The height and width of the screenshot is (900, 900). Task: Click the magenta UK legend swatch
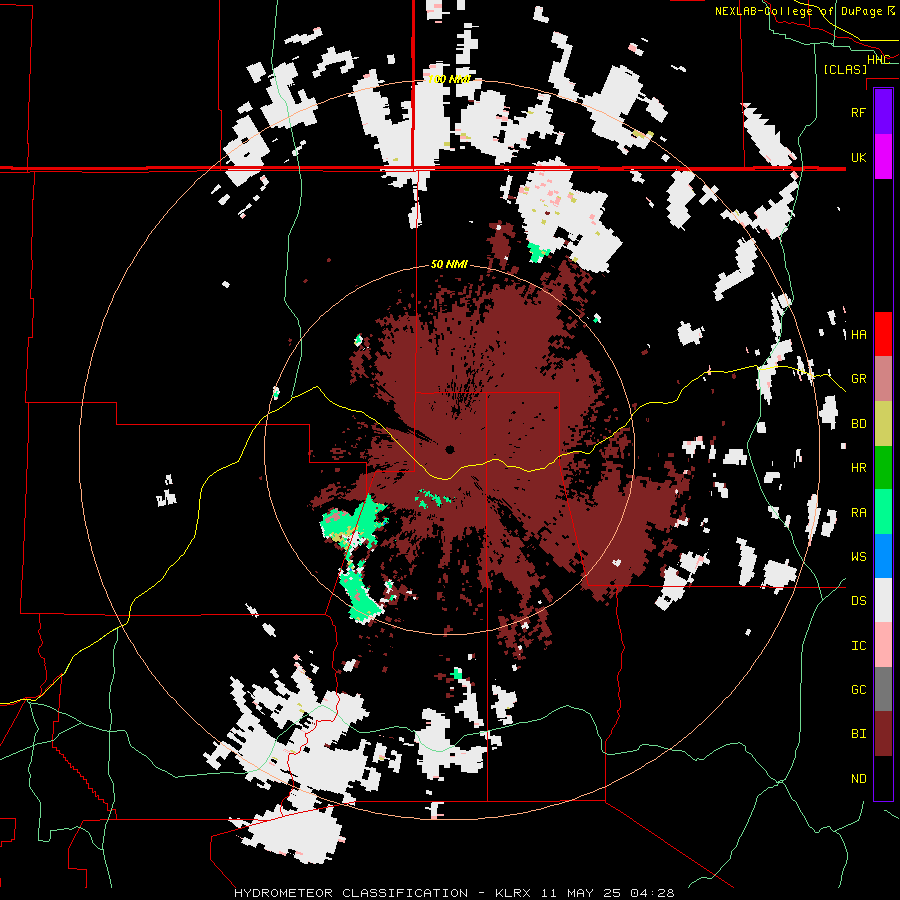coord(883,157)
